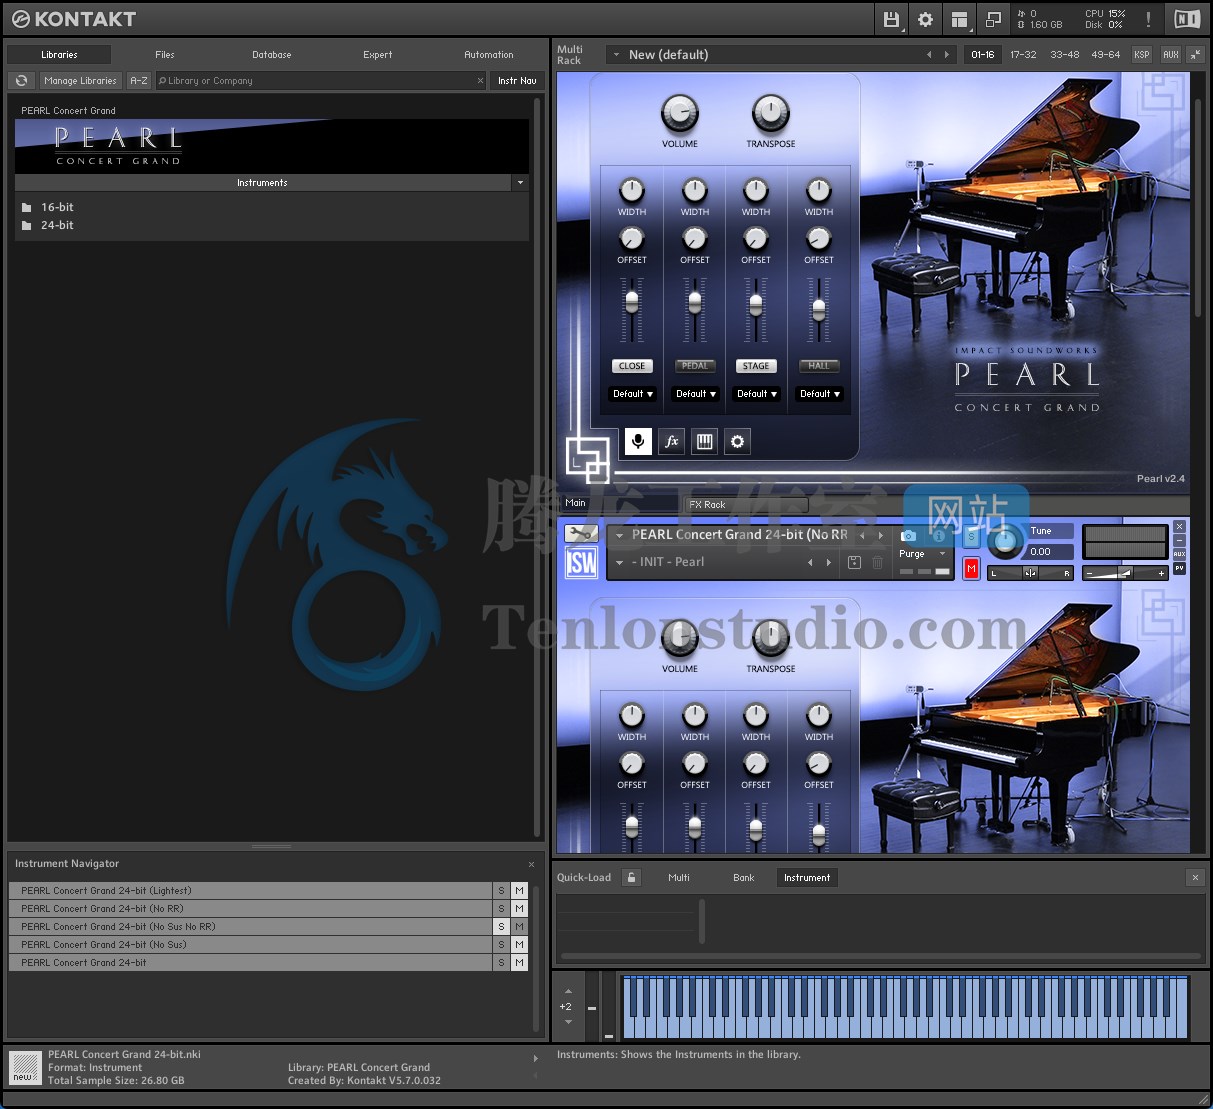
Task: Open the New (default) multi dropdown
Action: [x=617, y=55]
